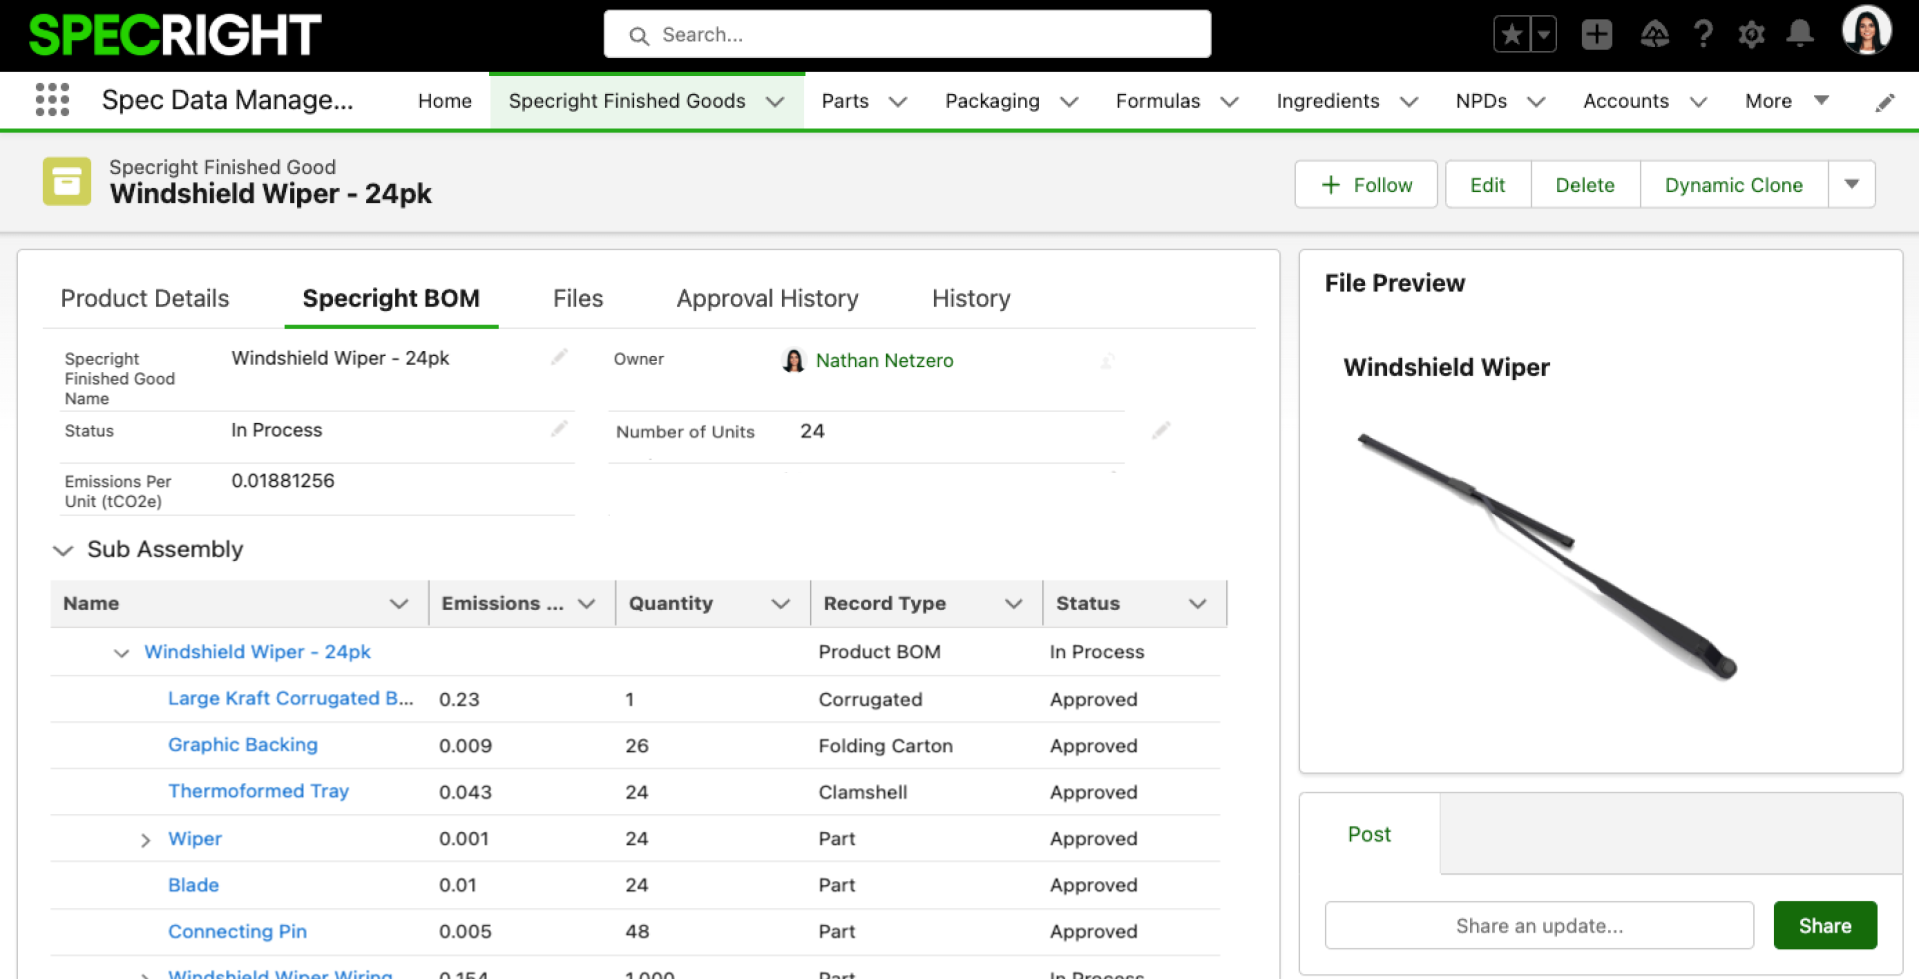Expand the NPDs nav dropdown
The width and height of the screenshot is (1919, 979).
(x=1536, y=102)
